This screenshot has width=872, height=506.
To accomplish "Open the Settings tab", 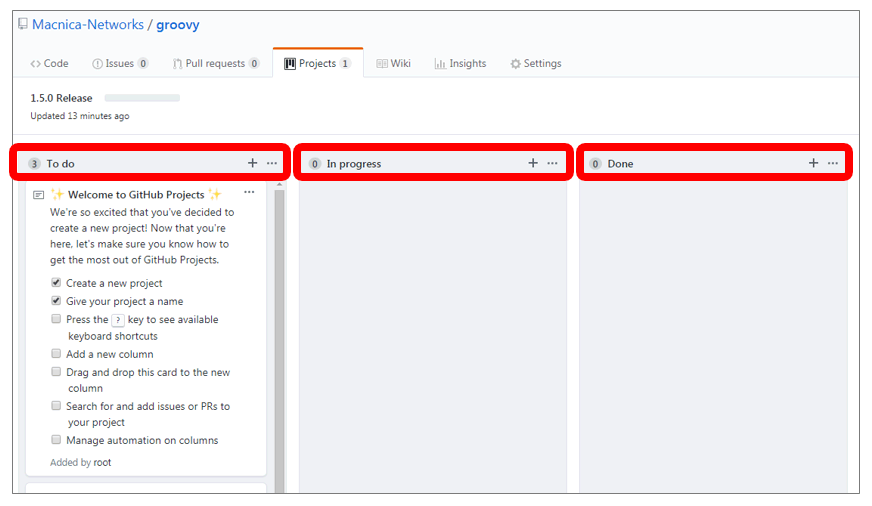I will [536, 63].
